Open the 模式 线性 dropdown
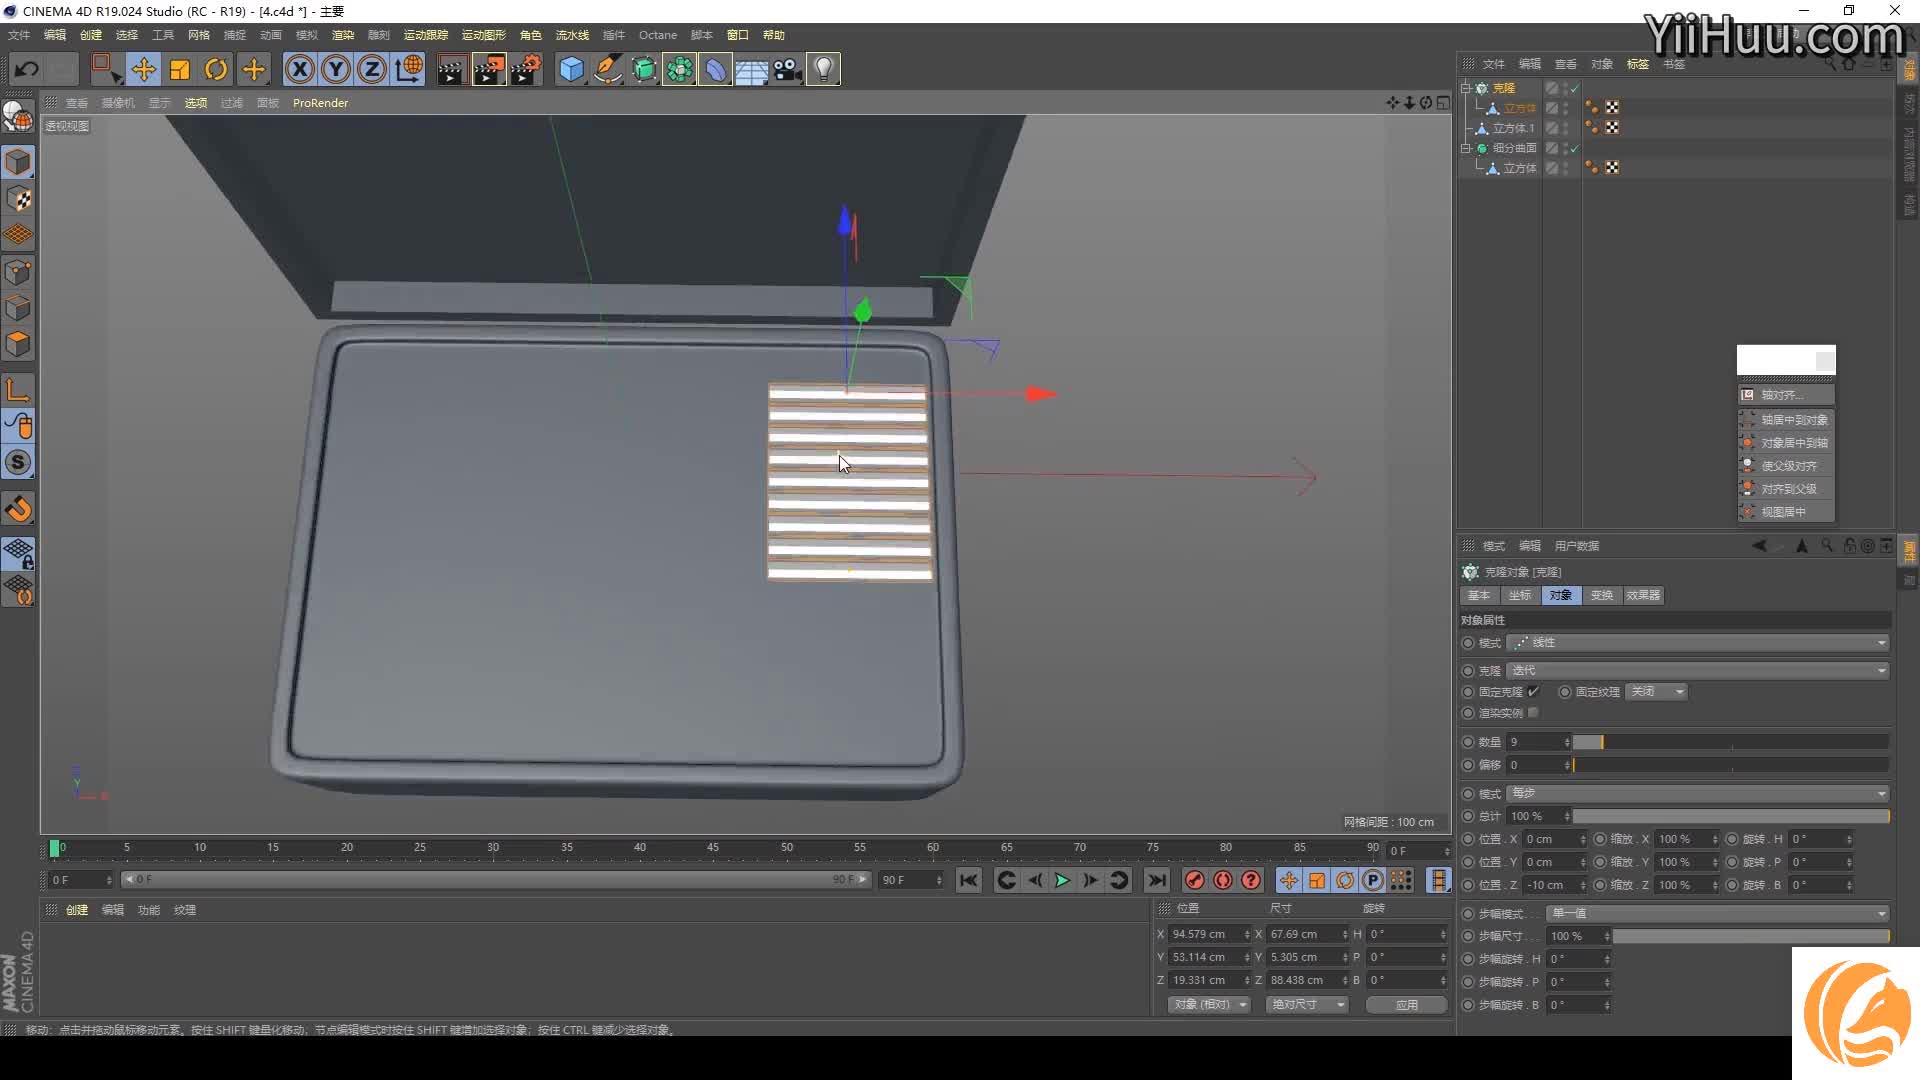The image size is (1920, 1080). [x=1698, y=642]
